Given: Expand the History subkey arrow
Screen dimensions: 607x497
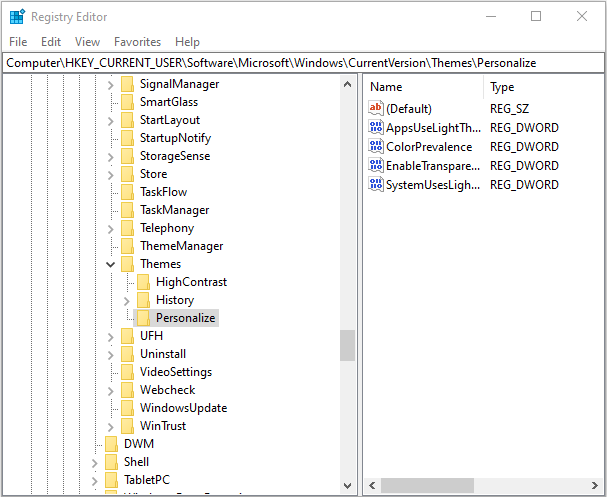Looking at the screenshot, I should pos(126,300).
